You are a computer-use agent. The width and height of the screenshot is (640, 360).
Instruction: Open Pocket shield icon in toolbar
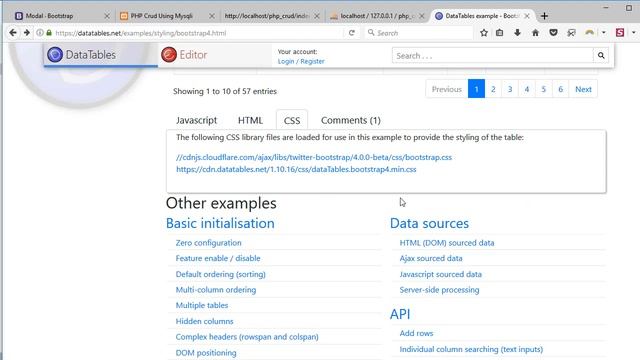click(x=553, y=33)
